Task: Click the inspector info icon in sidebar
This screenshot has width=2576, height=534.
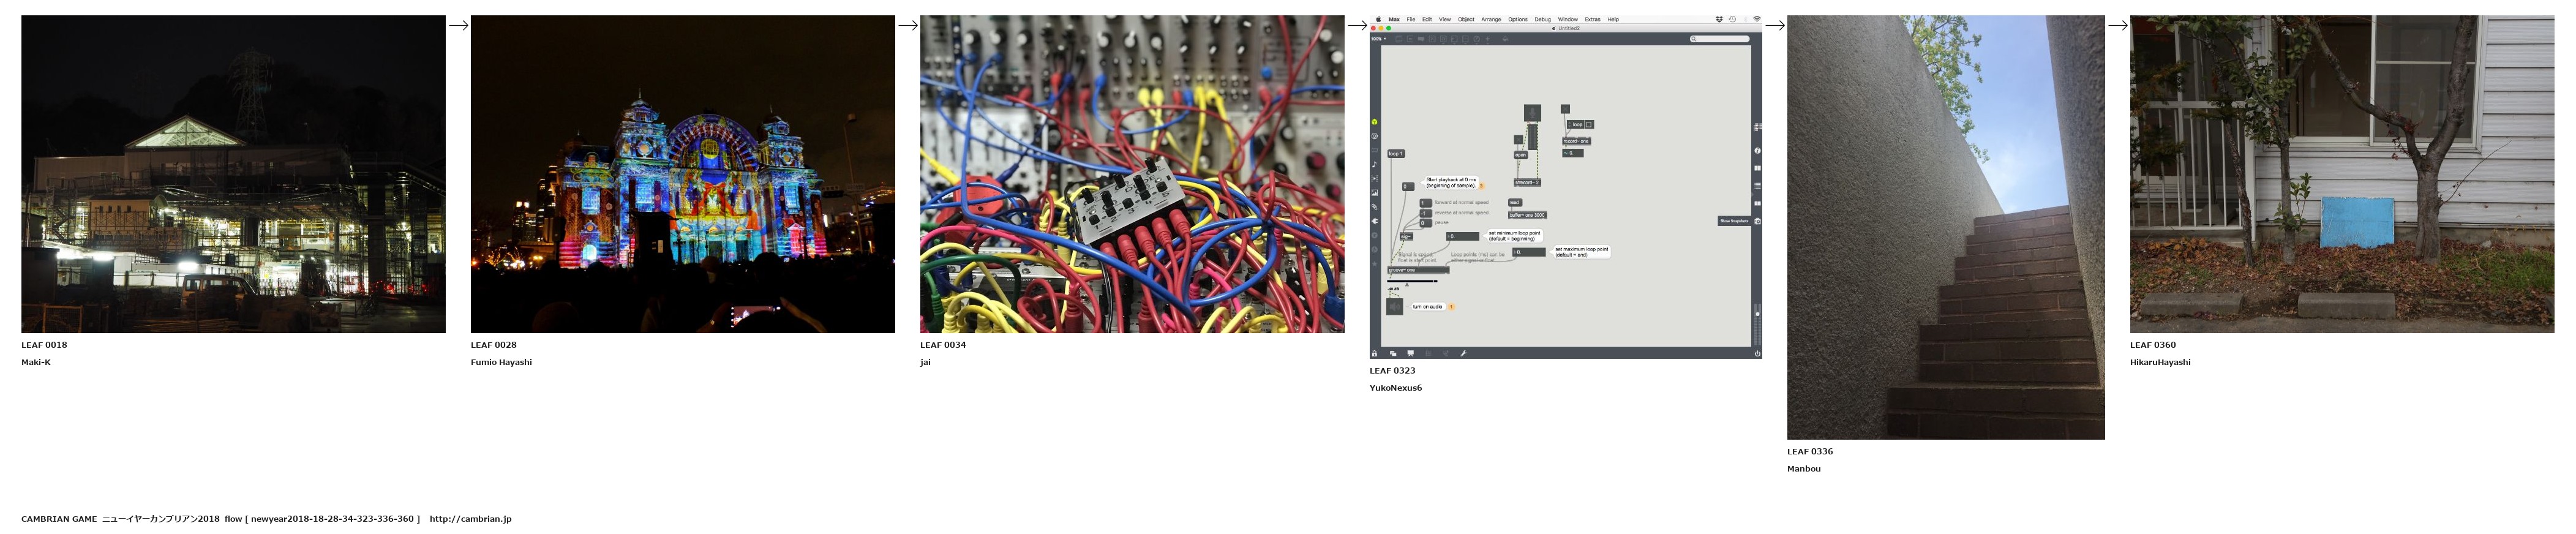Action: pyautogui.click(x=1757, y=151)
